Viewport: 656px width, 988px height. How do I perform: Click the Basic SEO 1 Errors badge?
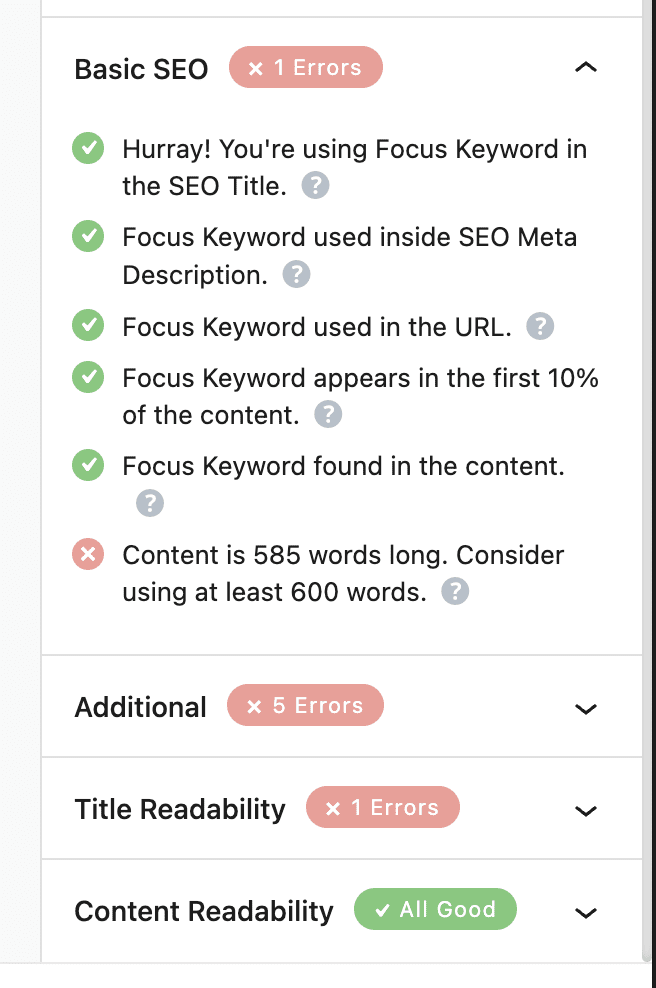305,68
